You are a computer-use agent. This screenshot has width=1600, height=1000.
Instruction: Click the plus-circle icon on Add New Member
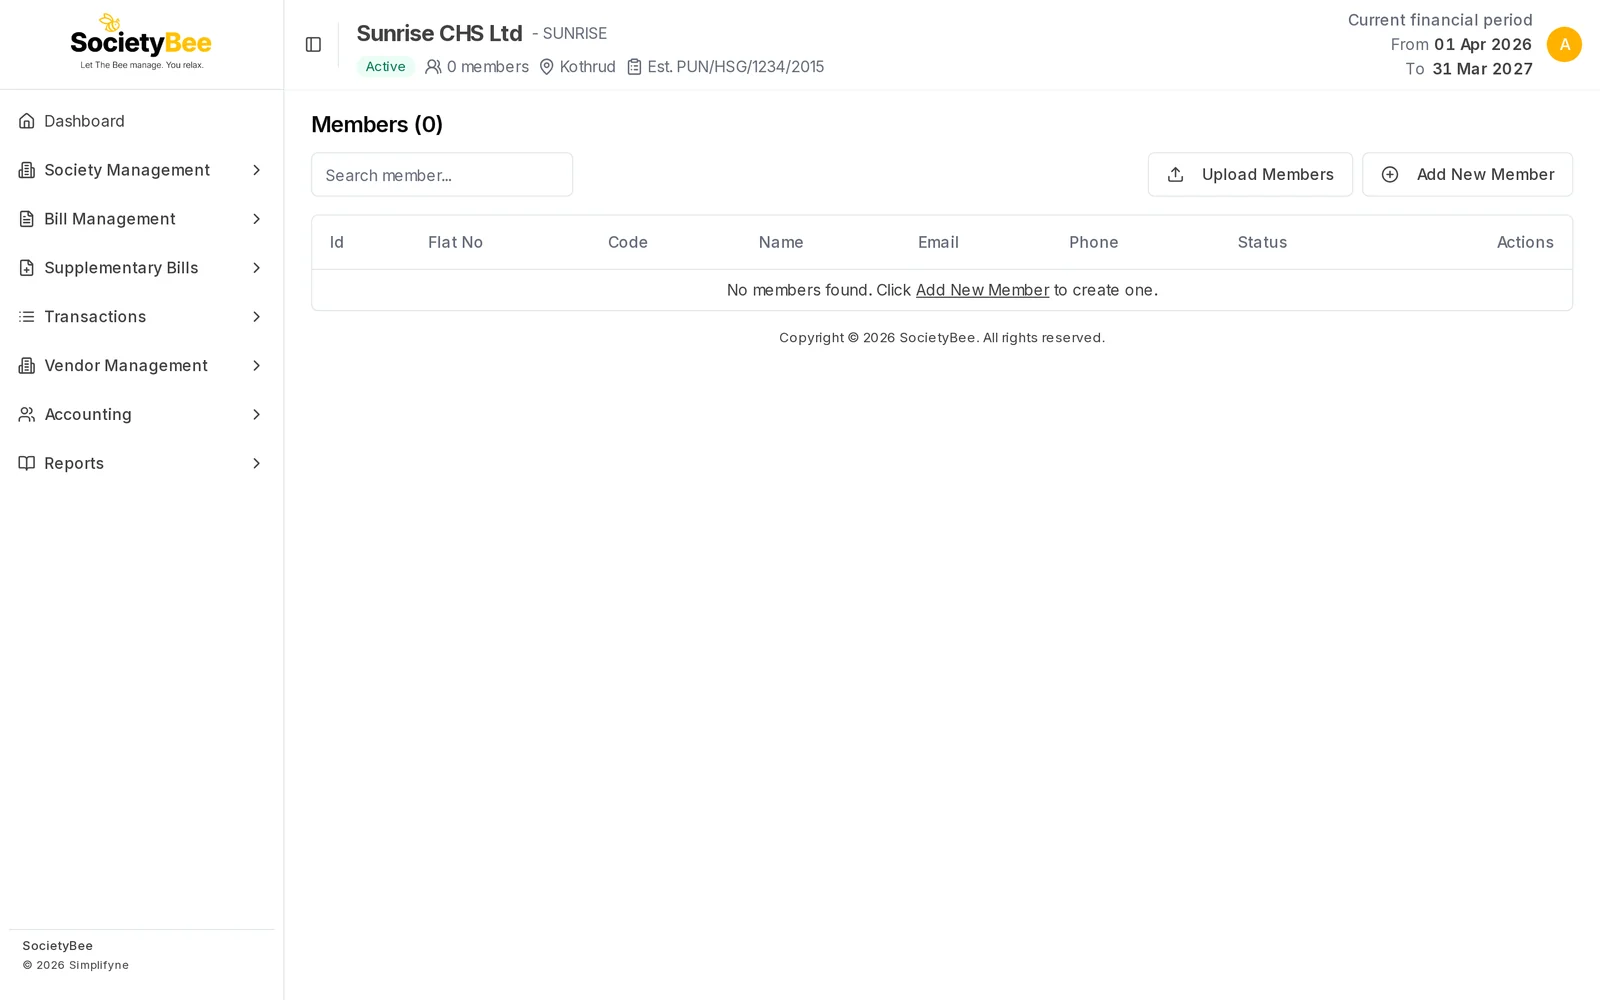(x=1390, y=174)
